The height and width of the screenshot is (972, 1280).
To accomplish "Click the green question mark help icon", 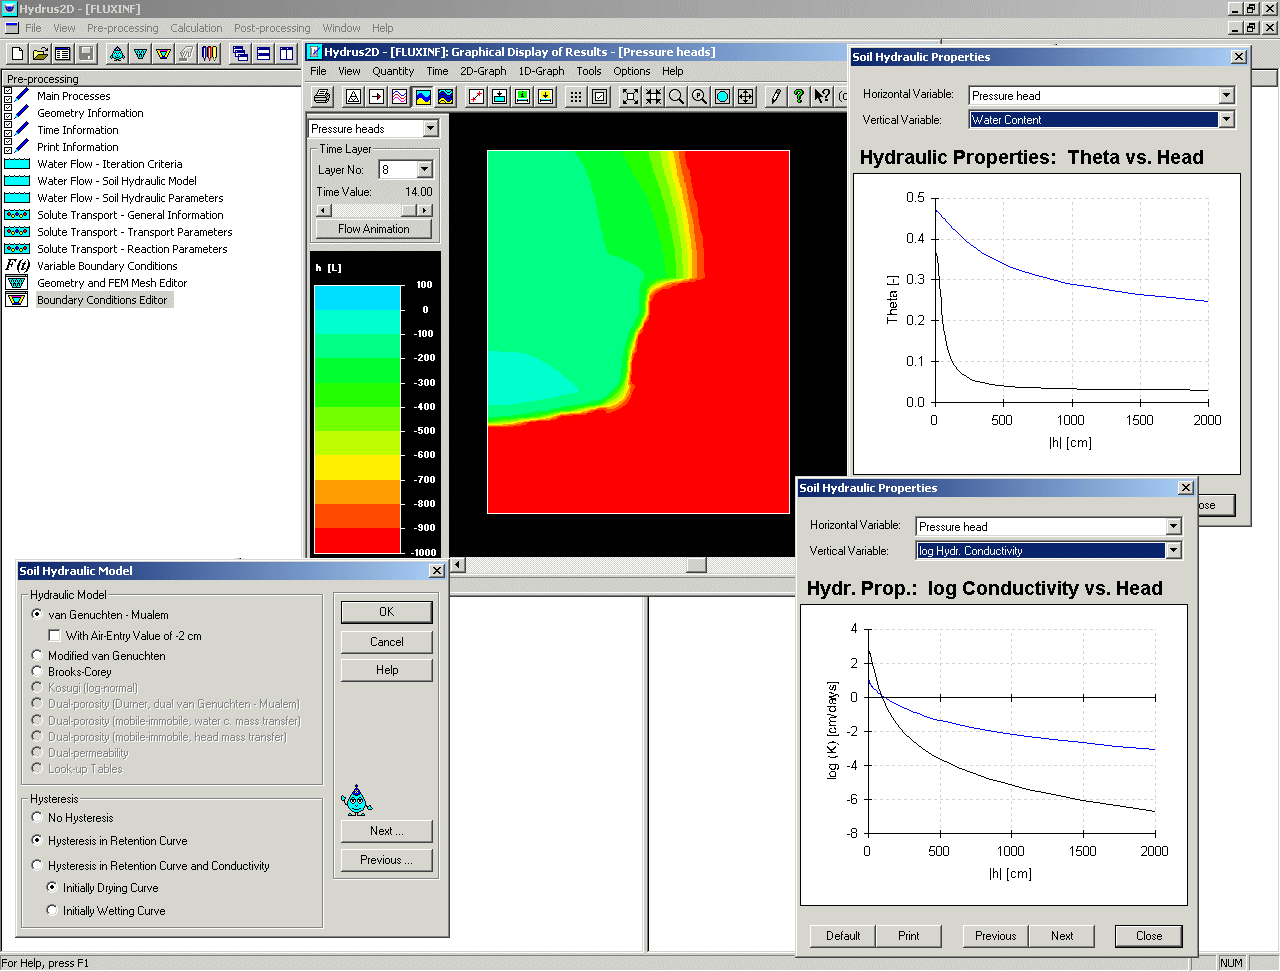I will click(x=799, y=96).
